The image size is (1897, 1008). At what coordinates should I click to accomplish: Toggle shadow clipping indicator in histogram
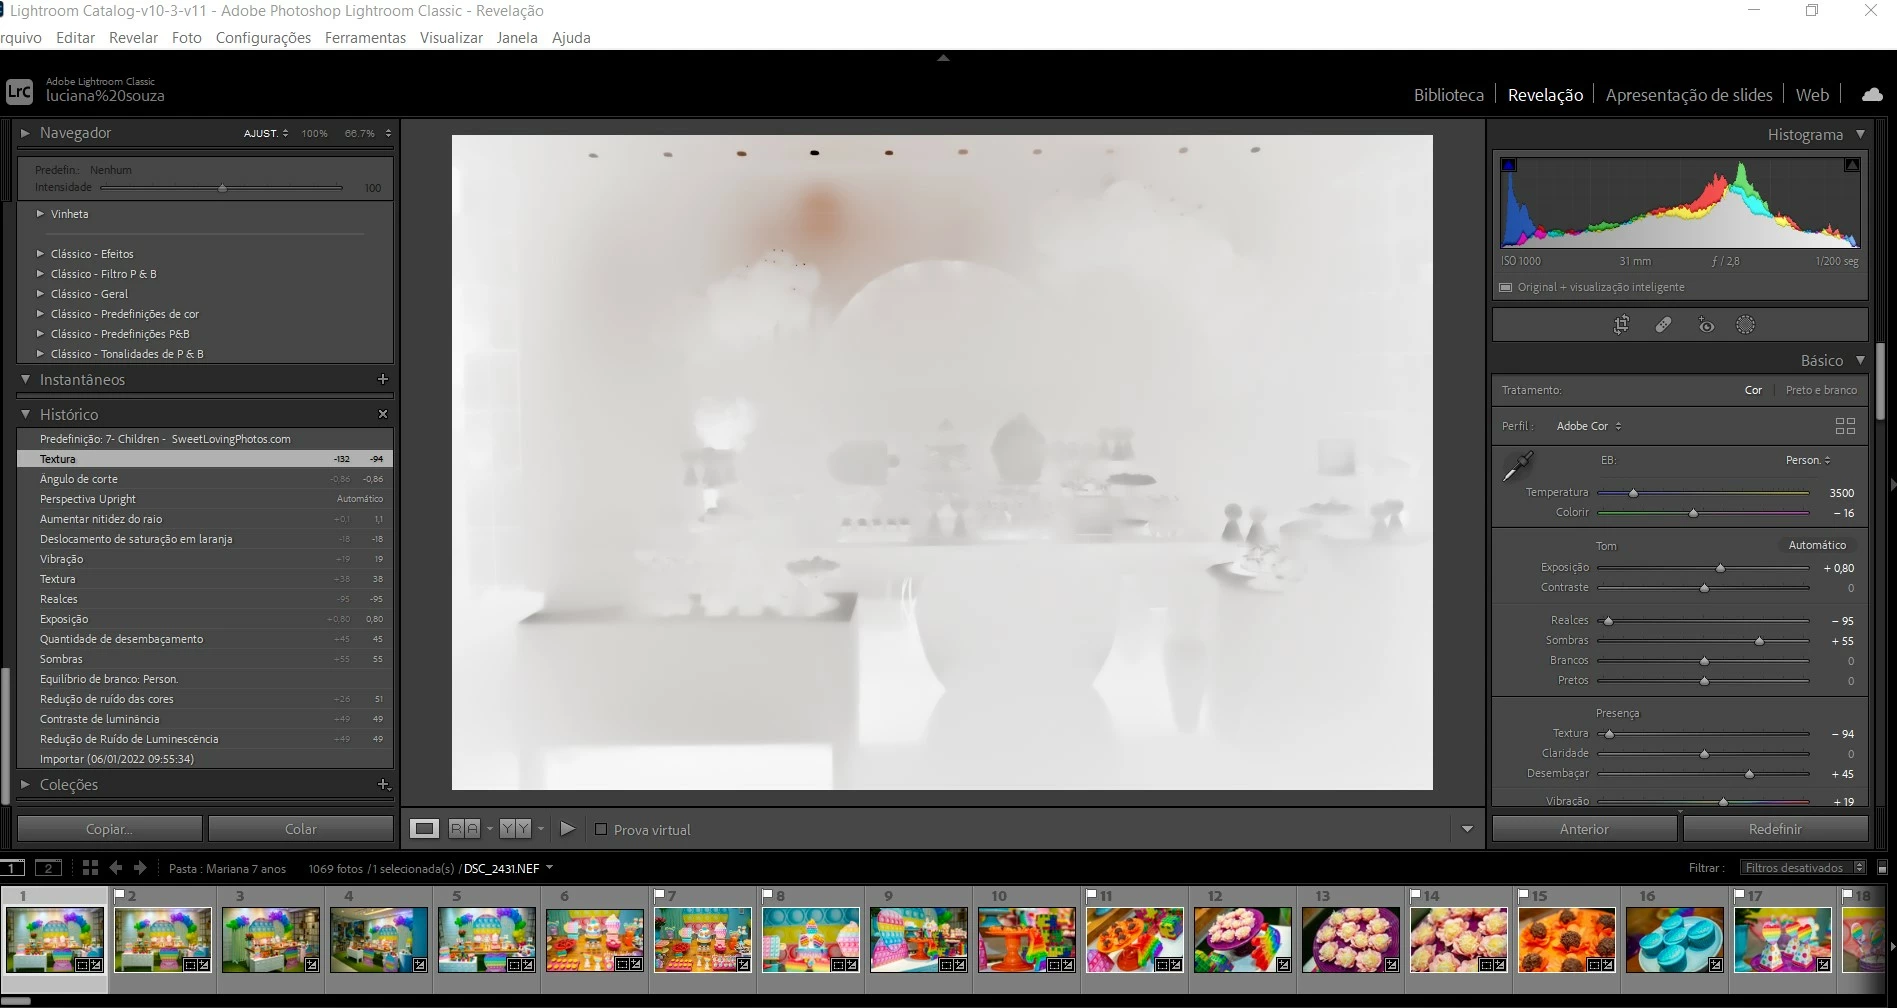pos(1509,165)
